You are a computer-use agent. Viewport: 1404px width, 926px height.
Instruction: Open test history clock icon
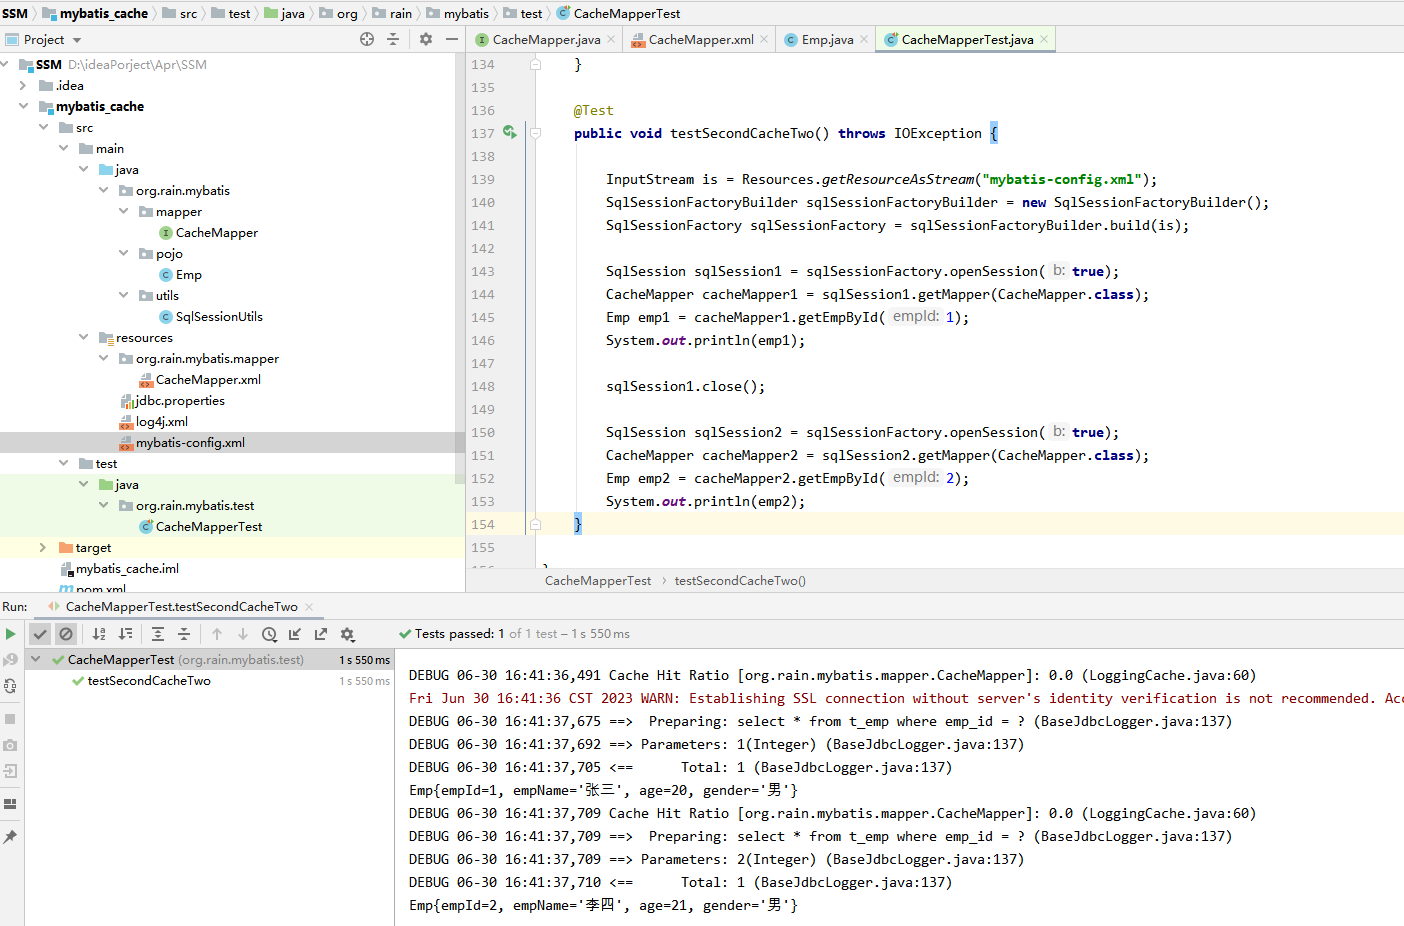click(x=269, y=634)
